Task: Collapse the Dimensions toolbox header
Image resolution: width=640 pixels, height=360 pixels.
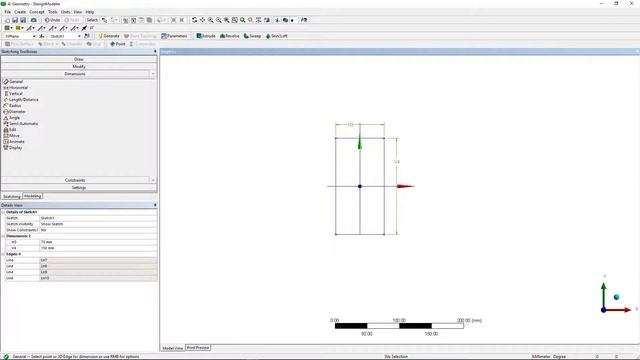Action: pos(75,74)
